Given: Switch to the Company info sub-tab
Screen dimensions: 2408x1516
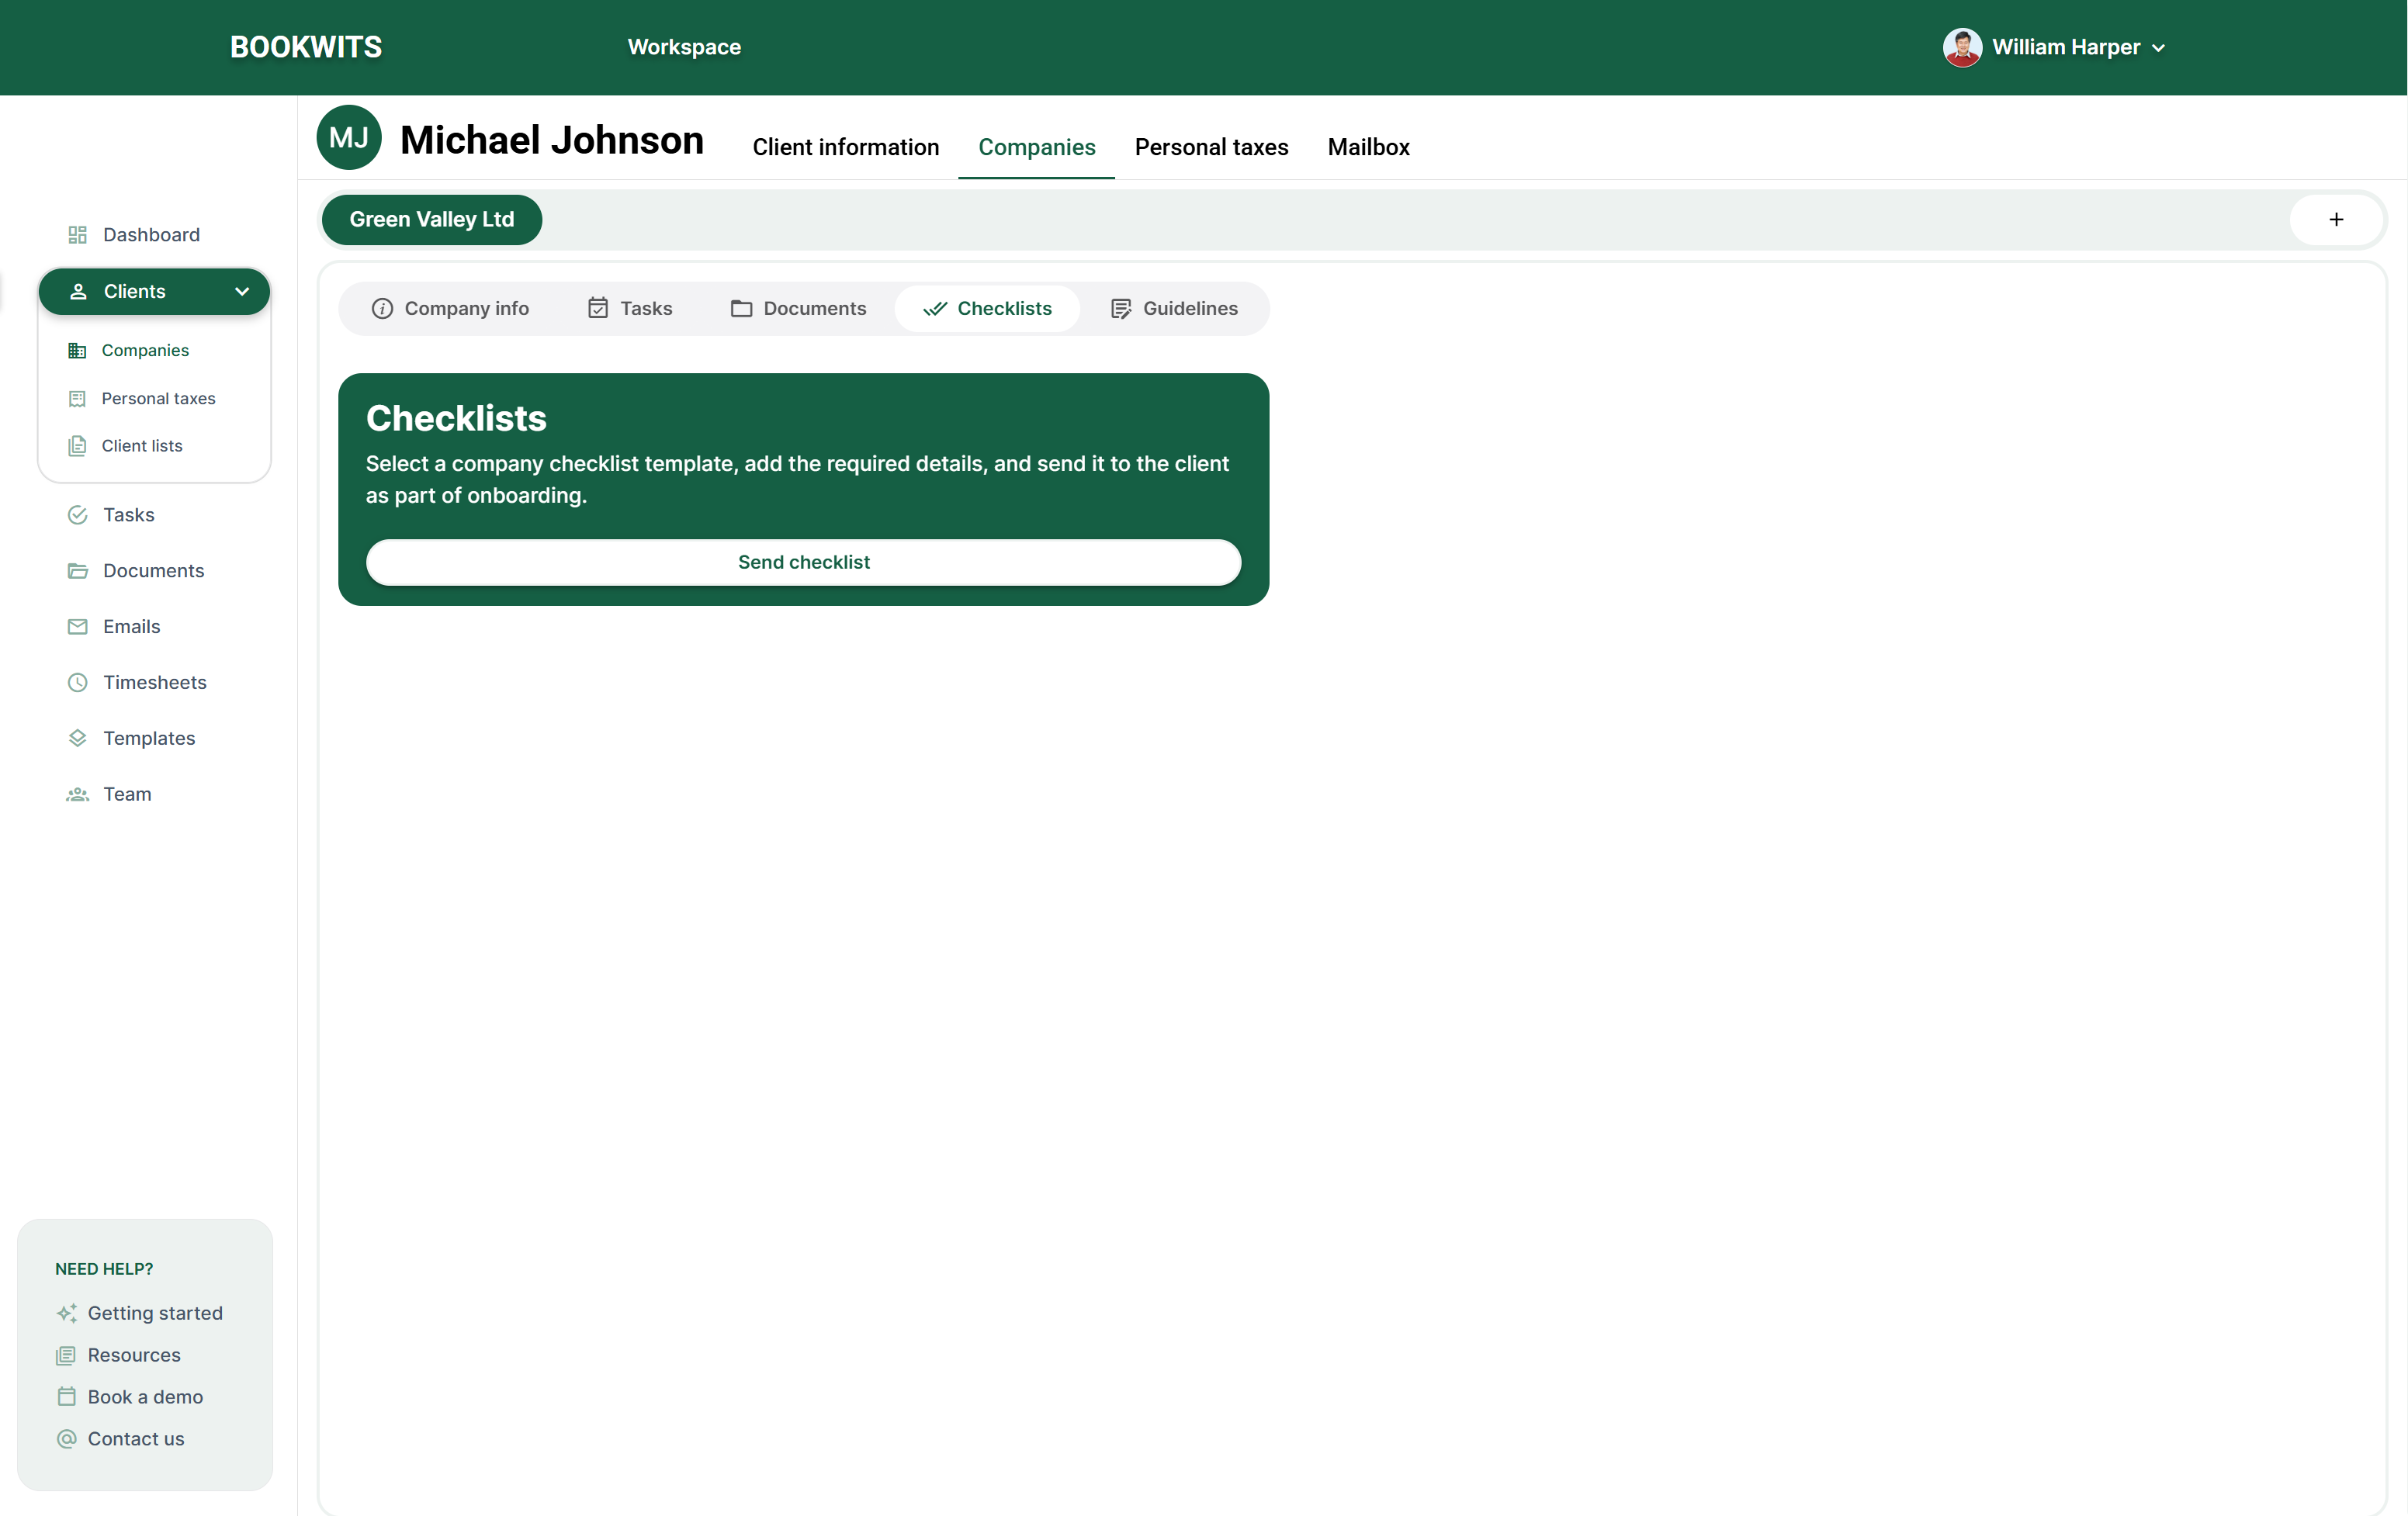Looking at the screenshot, I should [x=450, y=309].
